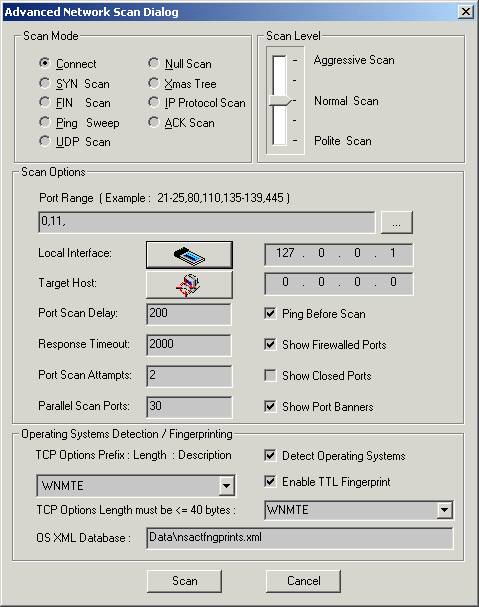Click the Cancel button

[x=304, y=581]
